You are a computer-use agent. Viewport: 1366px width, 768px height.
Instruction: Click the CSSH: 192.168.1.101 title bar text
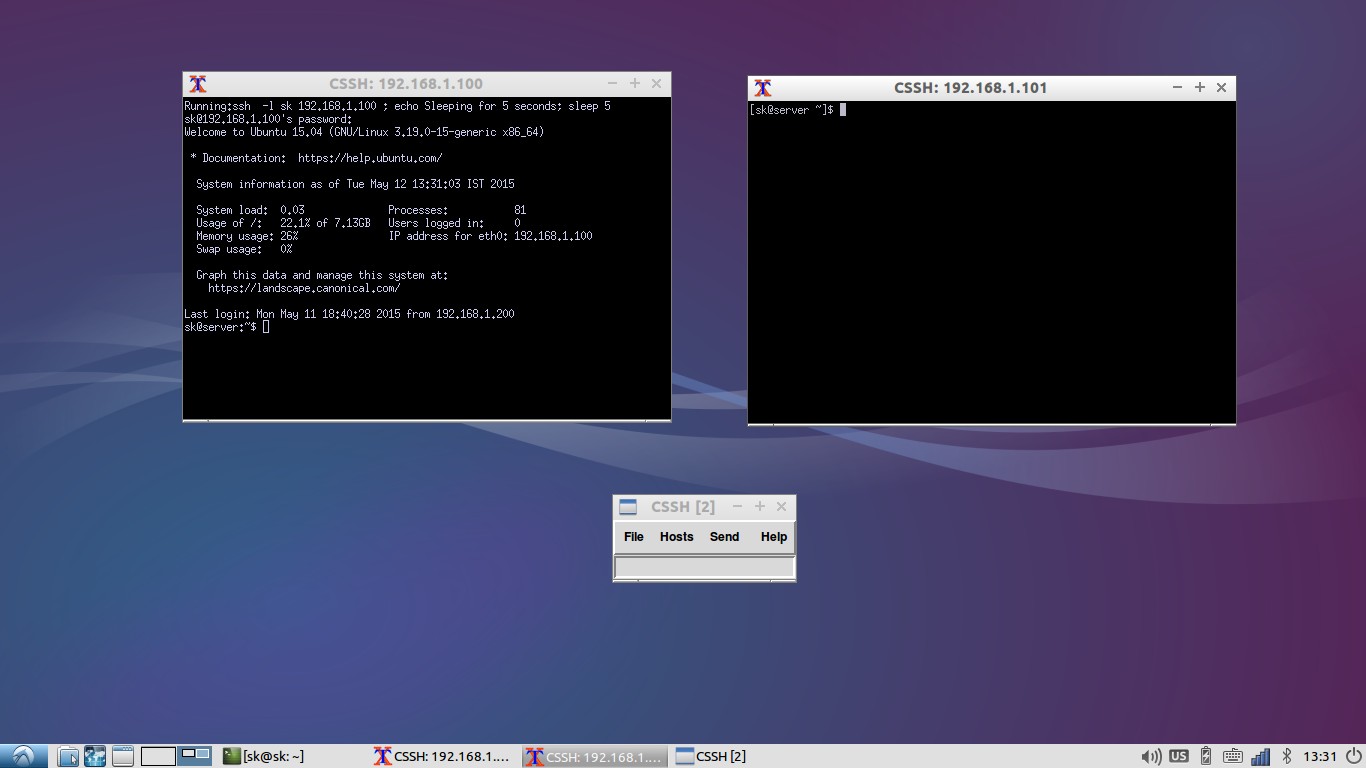pos(971,88)
